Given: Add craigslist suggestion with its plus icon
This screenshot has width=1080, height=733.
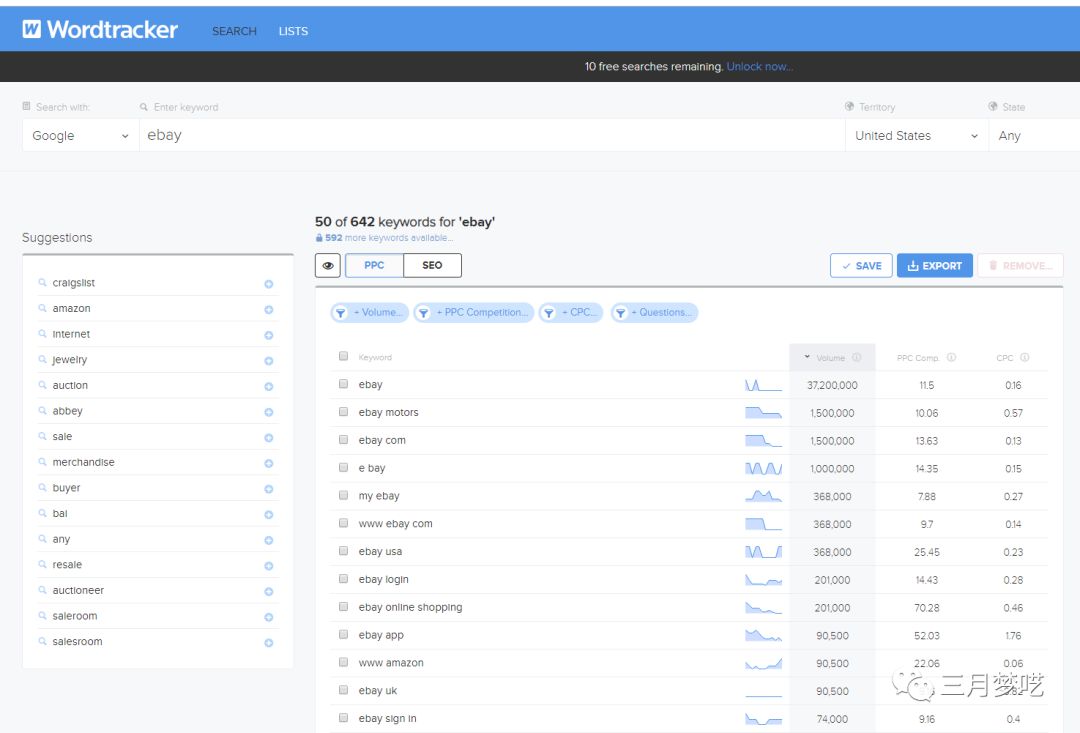Looking at the screenshot, I should point(269,284).
